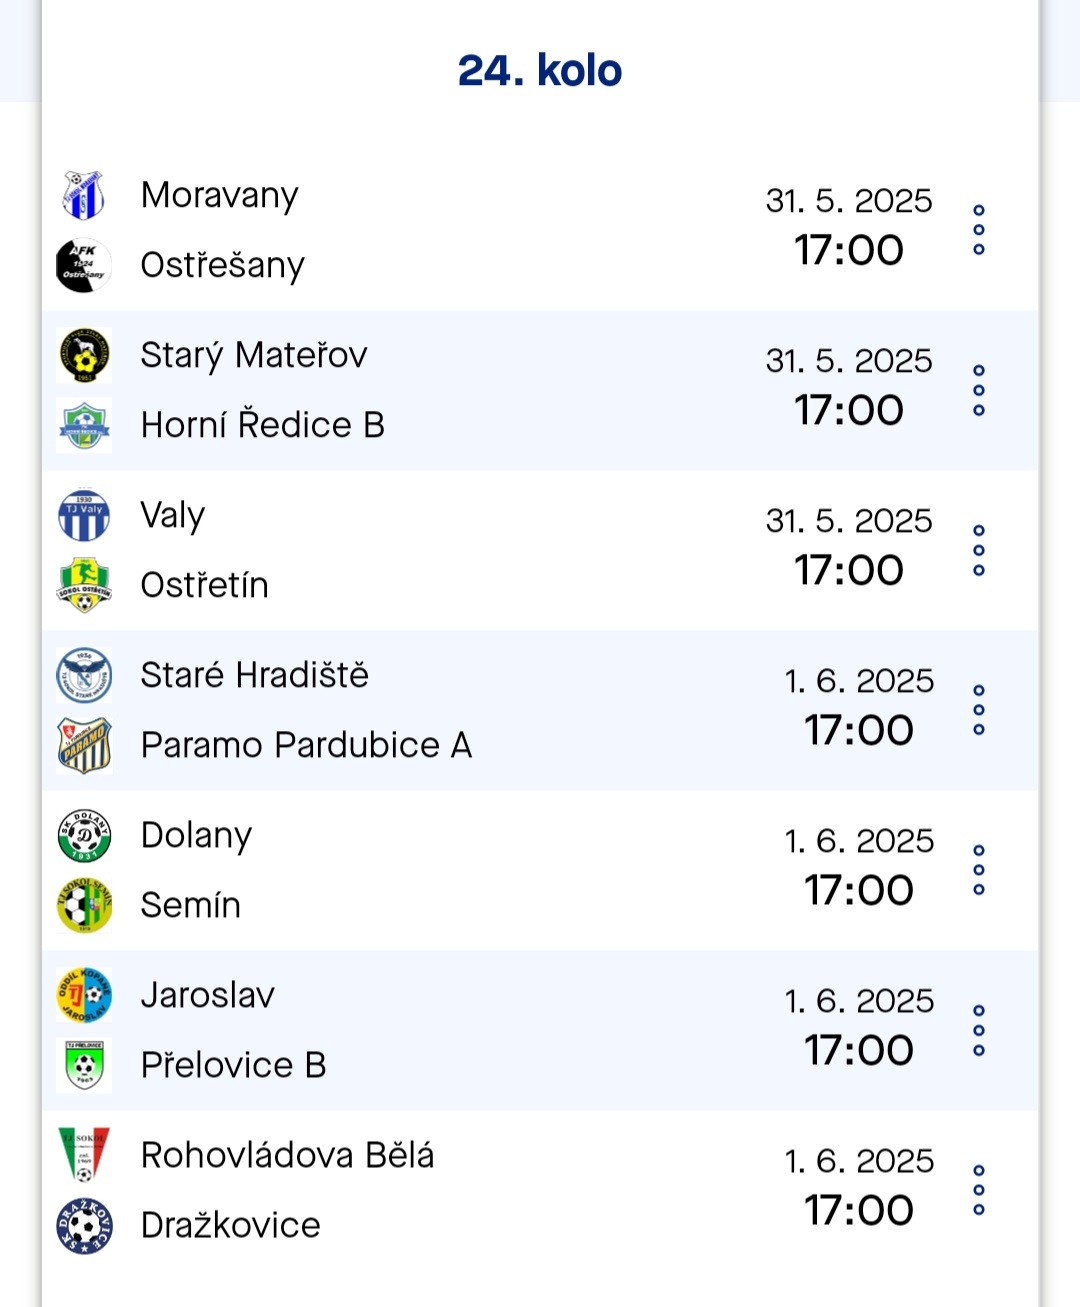Select the Semín team name
The height and width of the screenshot is (1307, 1080).
pos(191,905)
